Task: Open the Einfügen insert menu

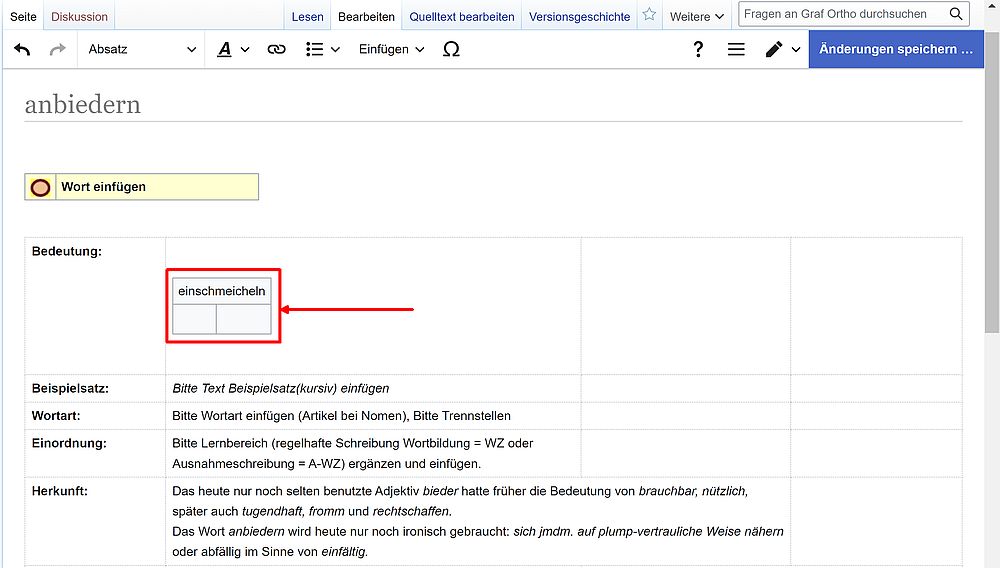Action: coord(391,49)
